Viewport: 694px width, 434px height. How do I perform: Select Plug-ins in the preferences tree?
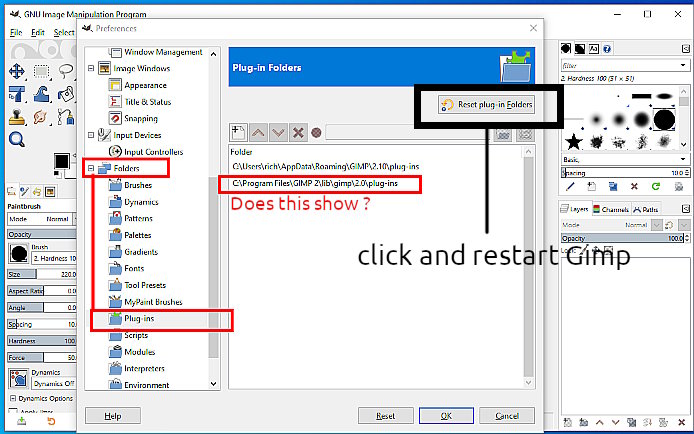pos(139,319)
